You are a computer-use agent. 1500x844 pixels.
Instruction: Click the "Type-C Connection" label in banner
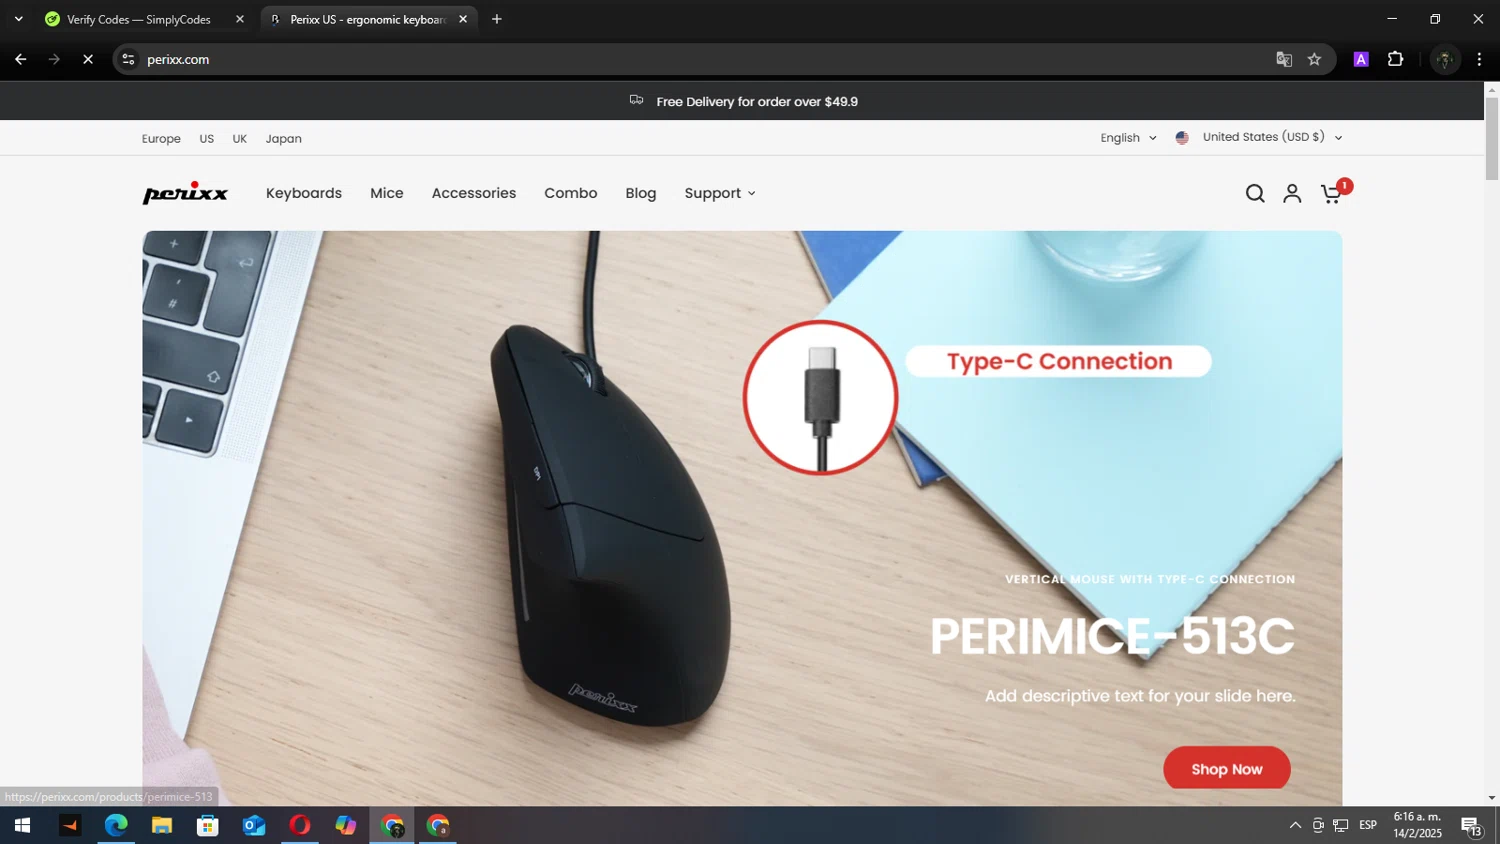click(1059, 361)
